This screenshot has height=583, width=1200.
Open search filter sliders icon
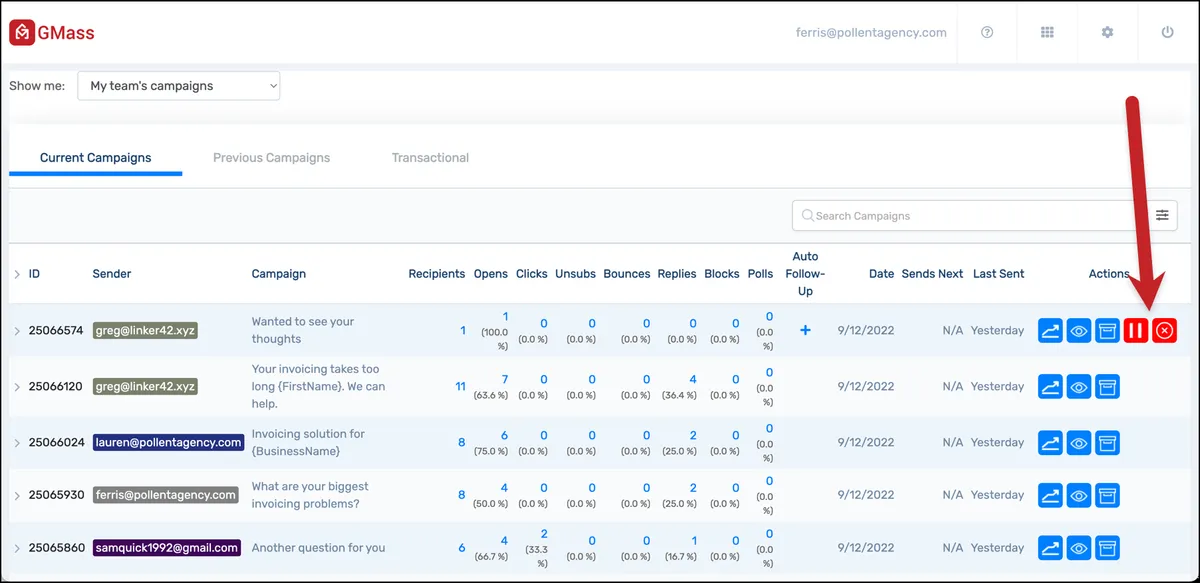click(1162, 215)
